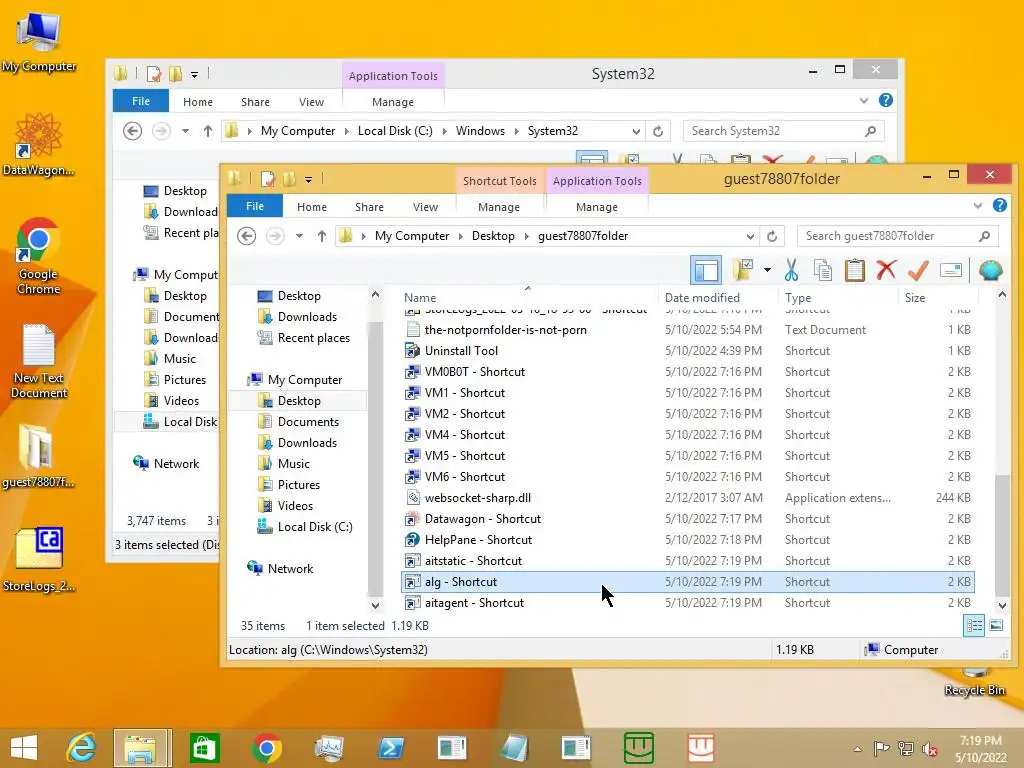
Task: Open System32 address bar history dropdown
Action: 635,132
